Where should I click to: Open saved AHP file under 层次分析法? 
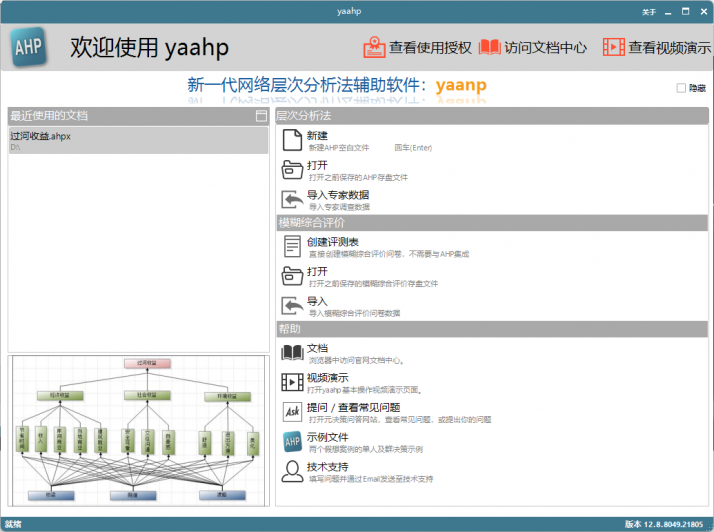(317, 165)
